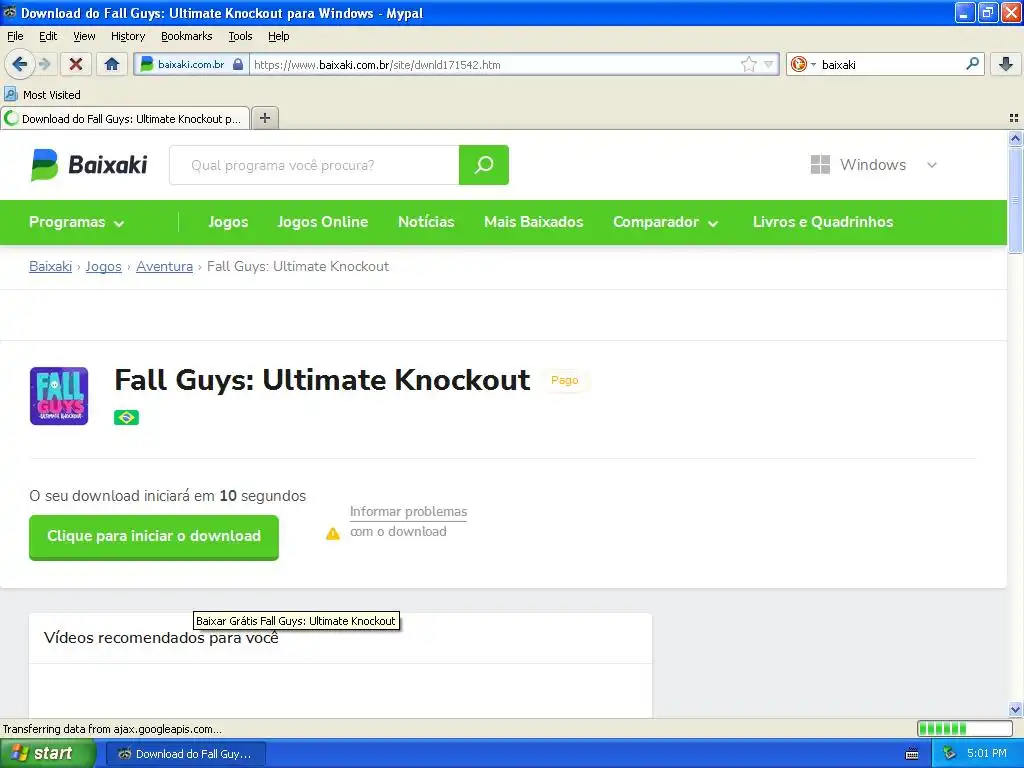1024x768 pixels.
Task: Open the History menu
Action: click(x=127, y=36)
